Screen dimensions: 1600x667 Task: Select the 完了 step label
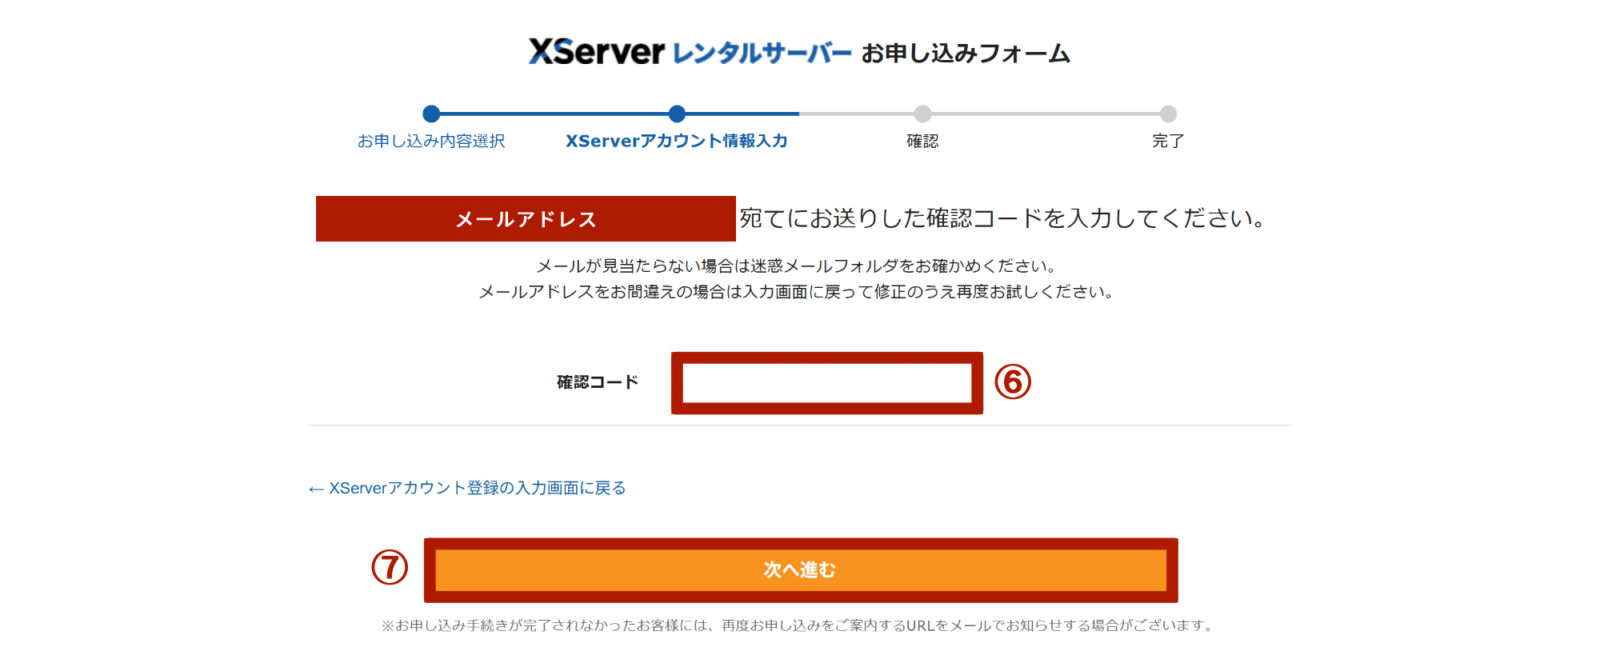point(1168,141)
